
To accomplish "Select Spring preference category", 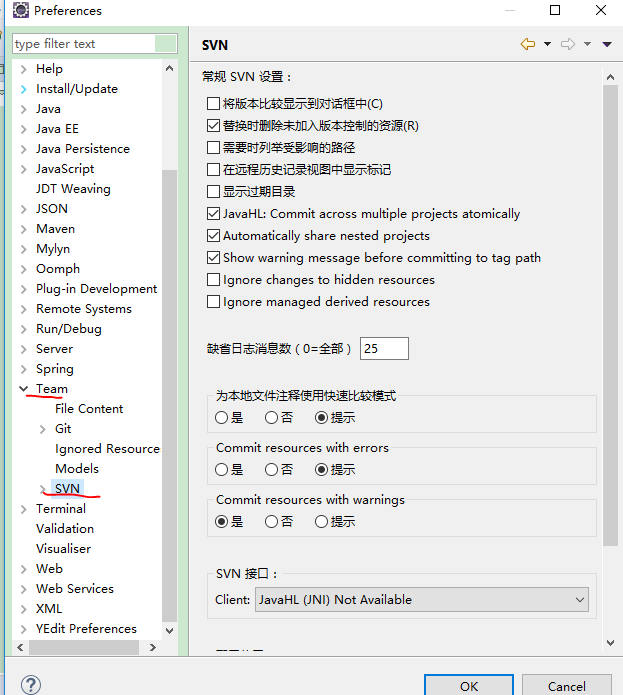I will (x=55, y=369).
